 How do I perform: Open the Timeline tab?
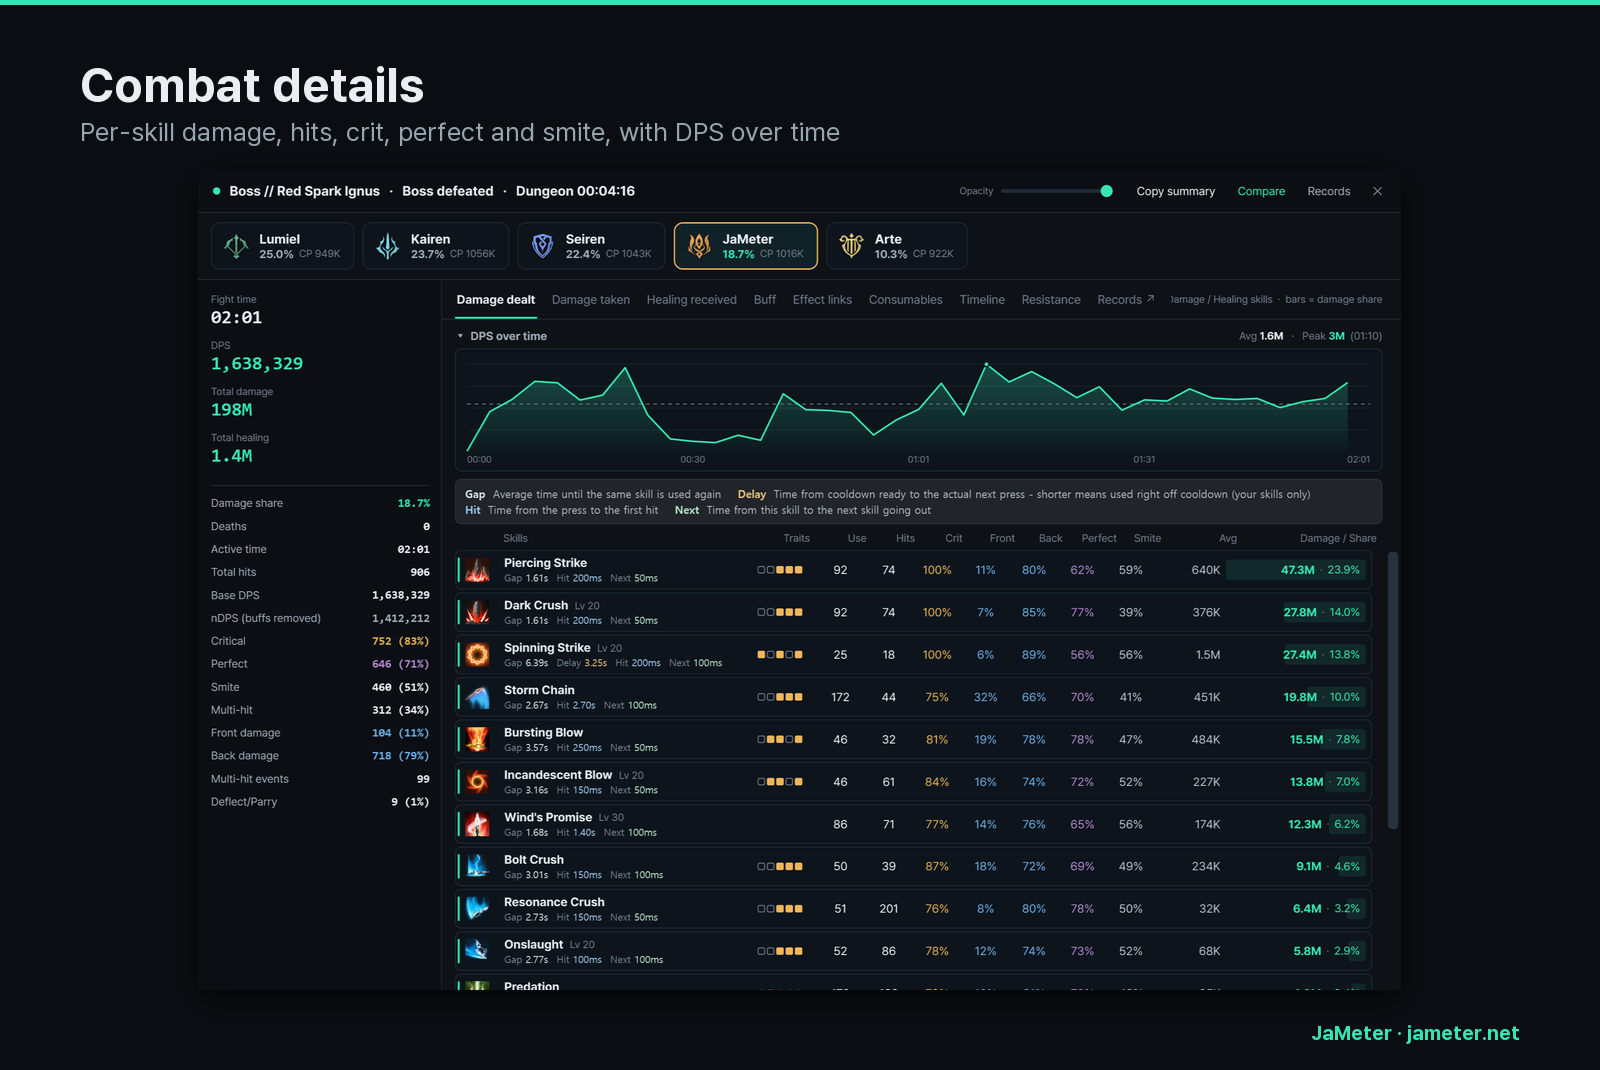coord(982,300)
